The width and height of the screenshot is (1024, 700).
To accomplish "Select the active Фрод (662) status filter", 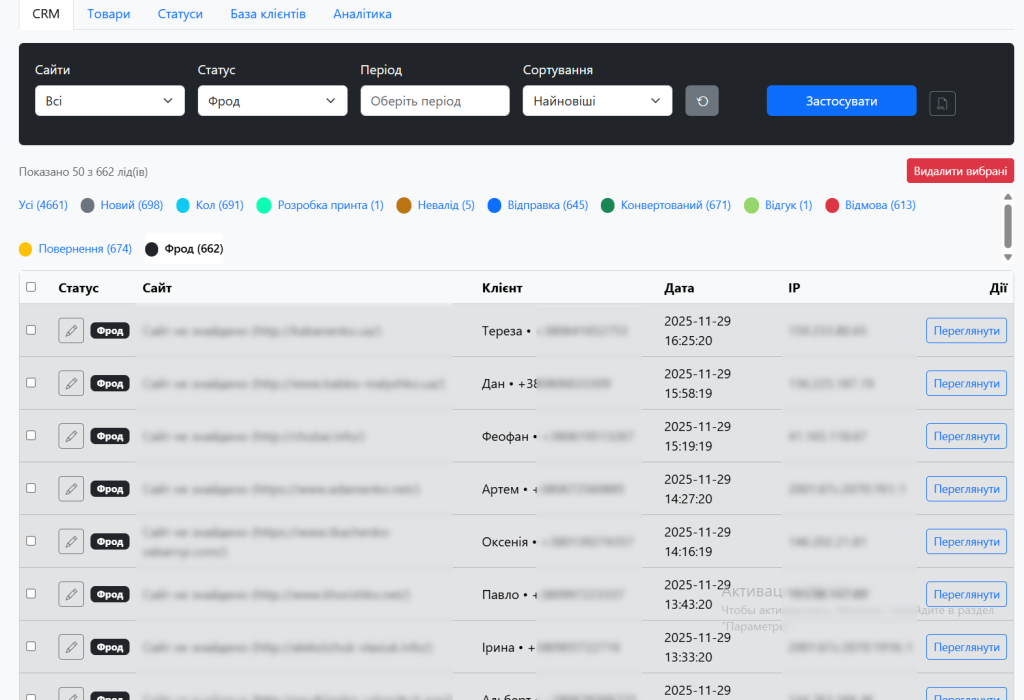I will point(184,249).
